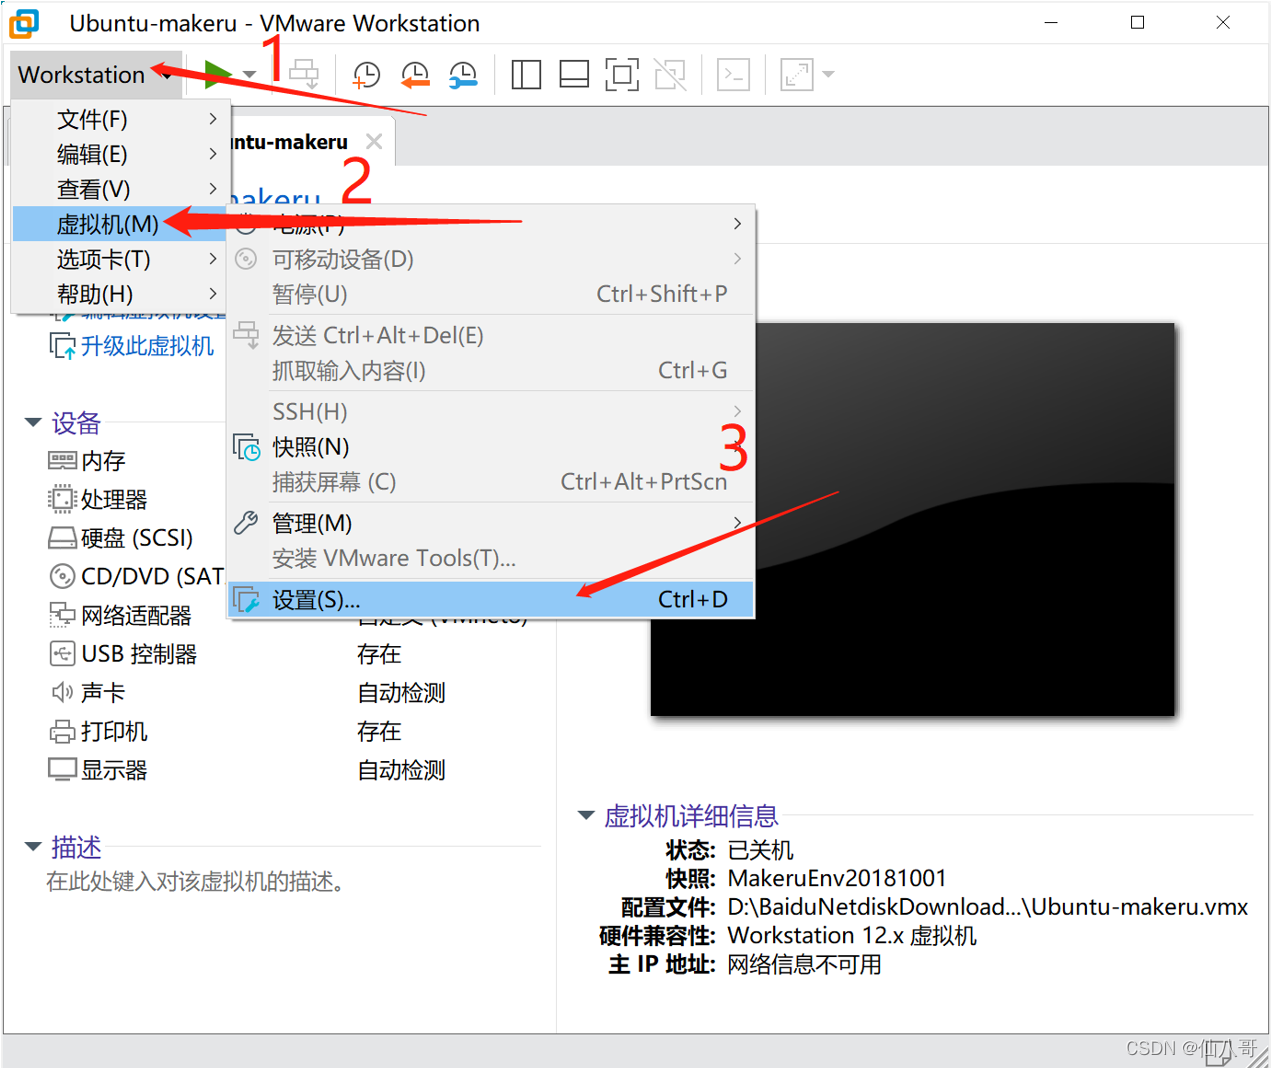This screenshot has height=1068, width=1273.
Task: Open the stretch display dropdown arrow
Action: [828, 75]
